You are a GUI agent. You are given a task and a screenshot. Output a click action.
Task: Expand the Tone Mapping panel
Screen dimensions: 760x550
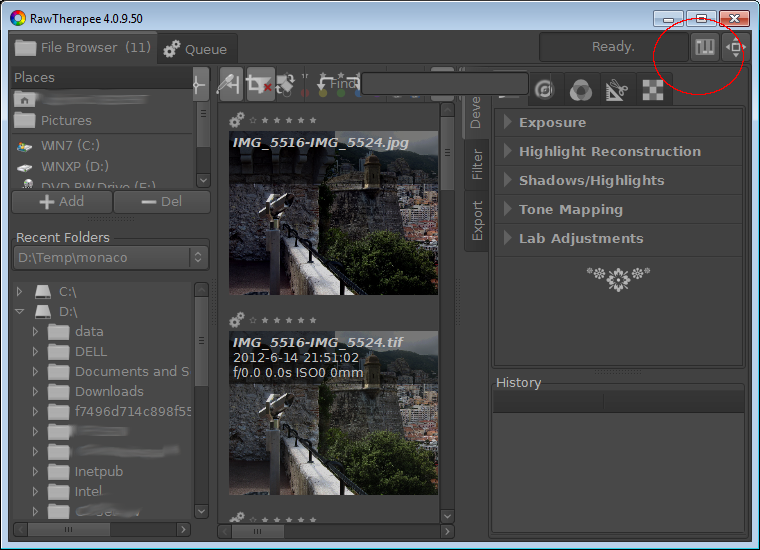tap(618, 210)
